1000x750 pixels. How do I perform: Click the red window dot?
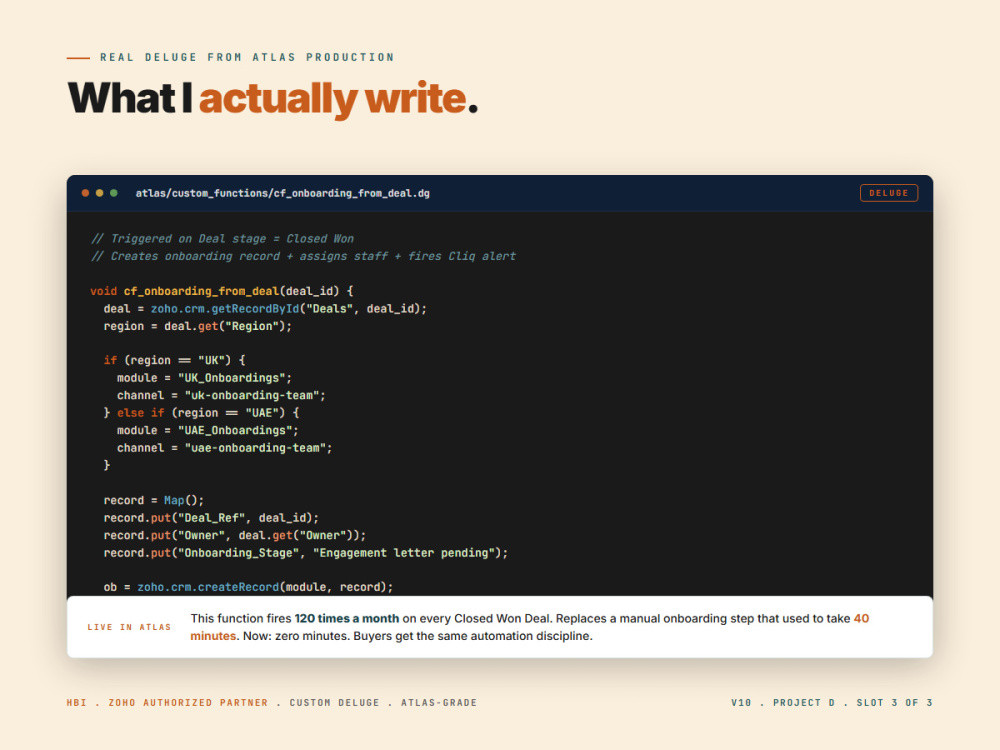pyautogui.click(x=85, y=193)
